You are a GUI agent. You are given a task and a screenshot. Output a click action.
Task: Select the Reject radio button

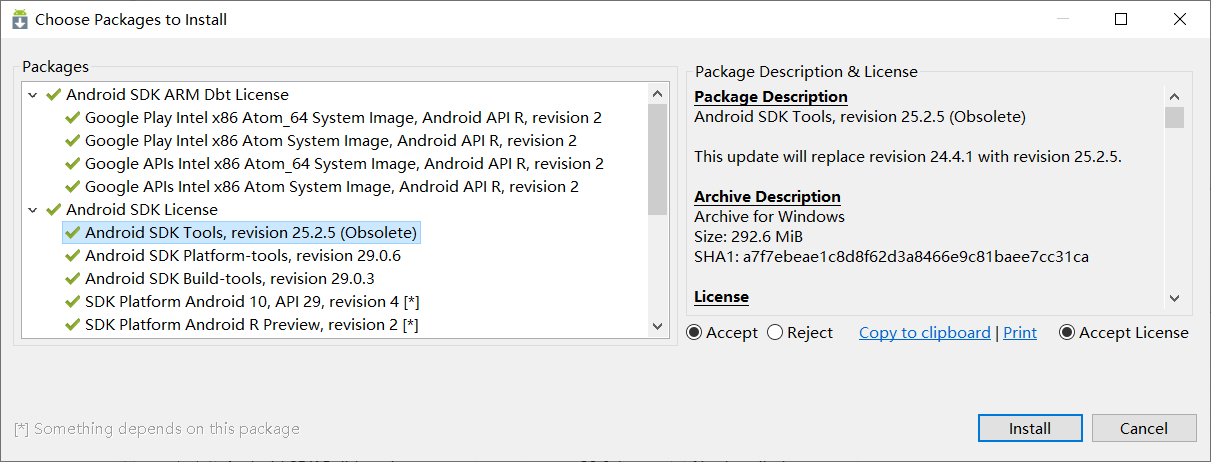click(775, 333)
